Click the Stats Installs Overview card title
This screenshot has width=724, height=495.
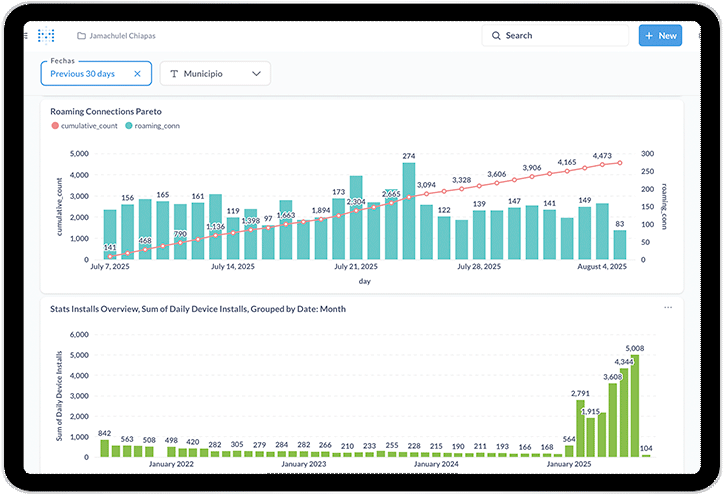(x=198, y=309)
